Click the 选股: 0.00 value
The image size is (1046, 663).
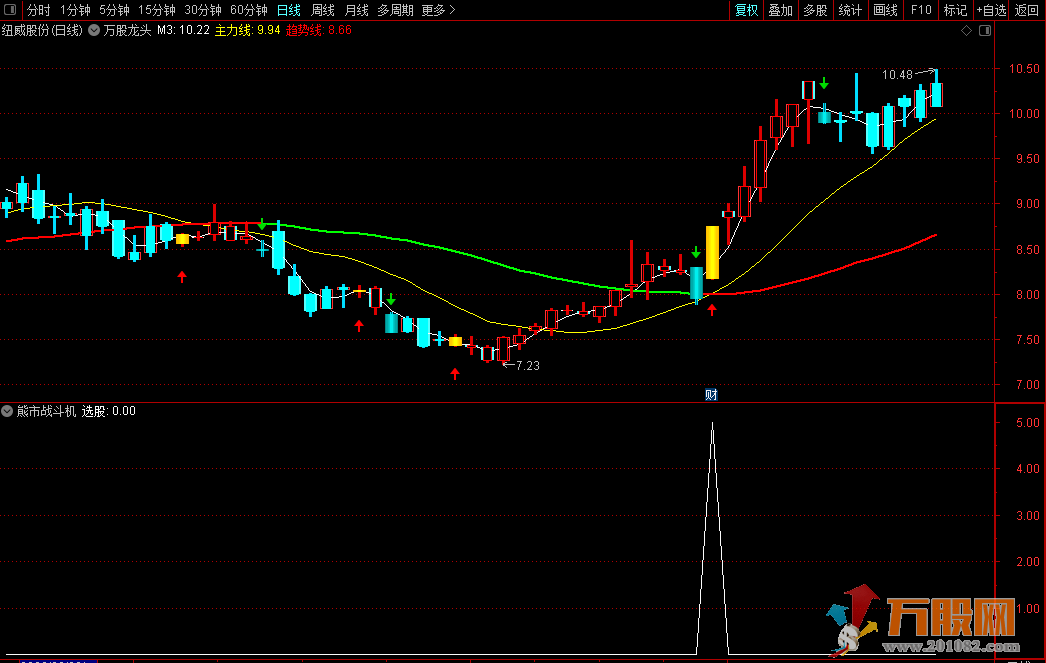(x=109, y=411)
